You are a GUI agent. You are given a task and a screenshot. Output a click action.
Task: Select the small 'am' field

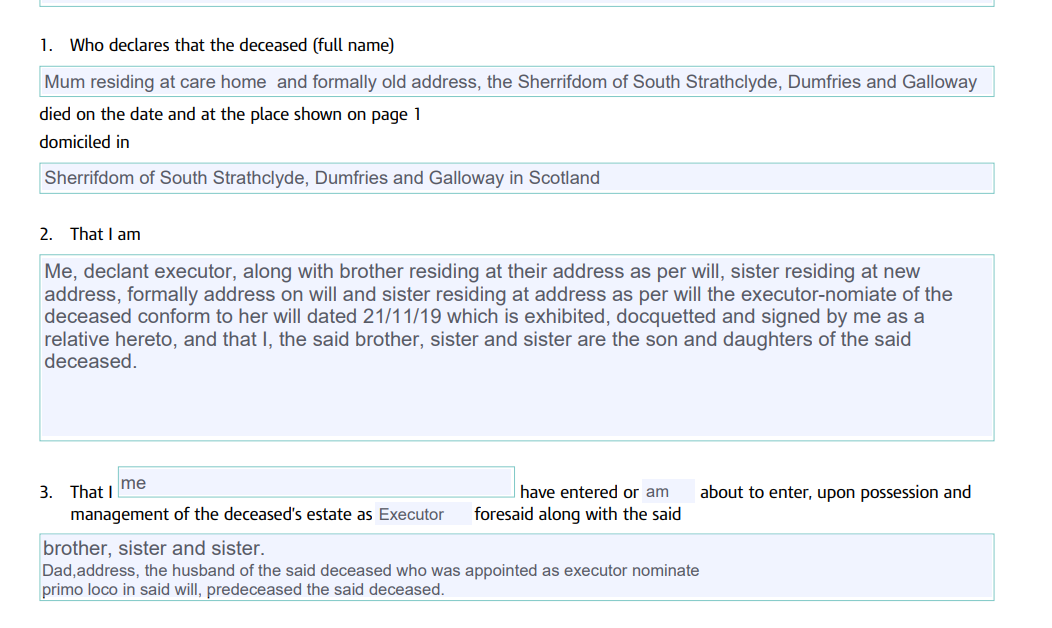668,492
